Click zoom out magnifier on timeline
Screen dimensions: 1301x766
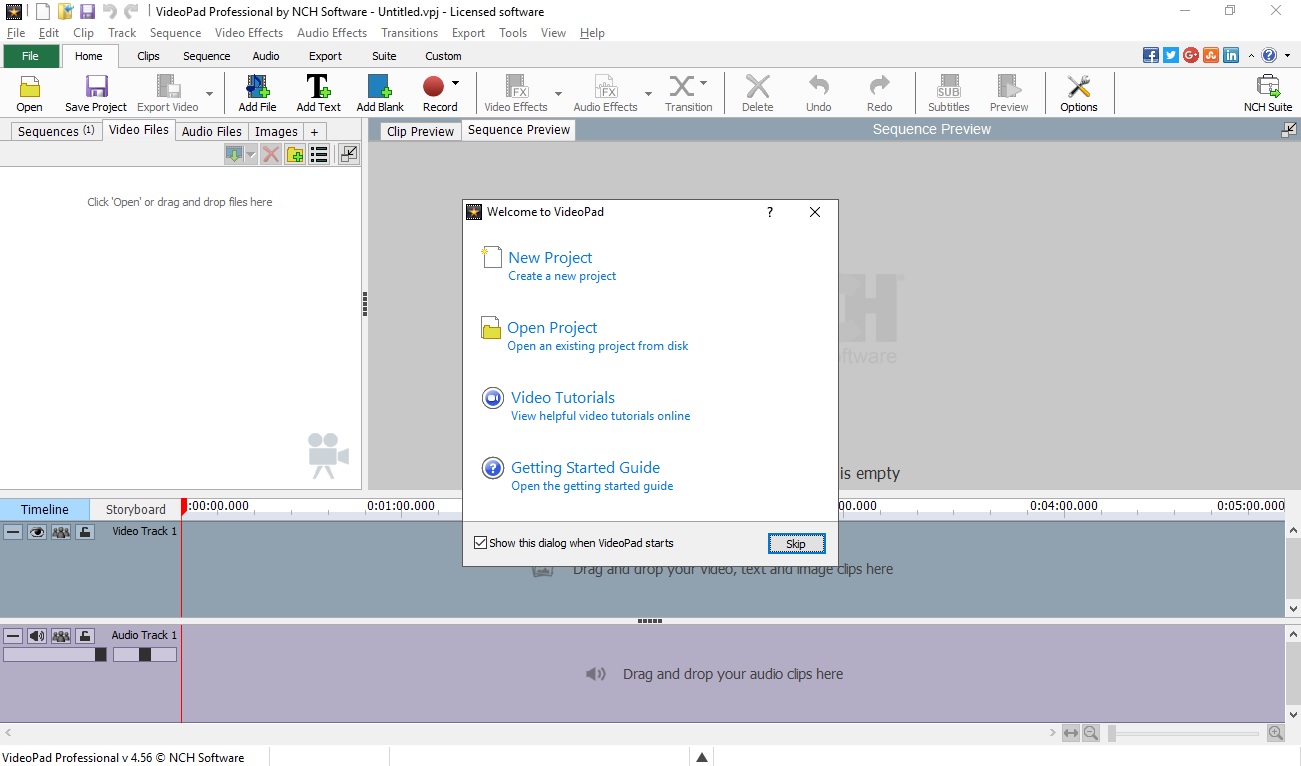point(1091,733)
